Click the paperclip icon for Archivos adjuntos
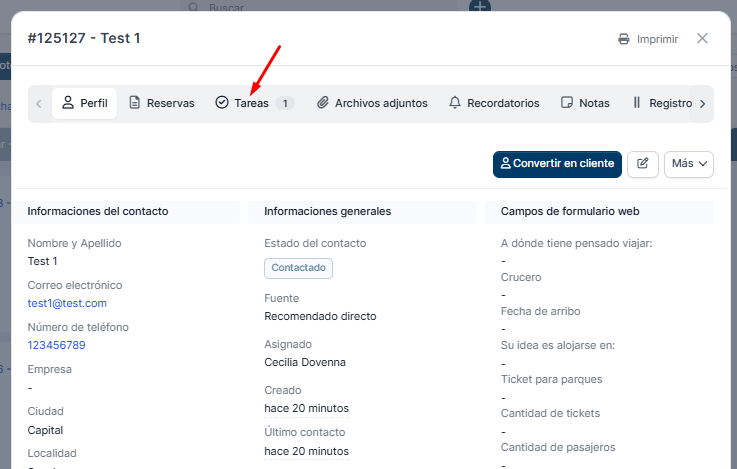Screen dimensions: 737x469 click(323, 103)
